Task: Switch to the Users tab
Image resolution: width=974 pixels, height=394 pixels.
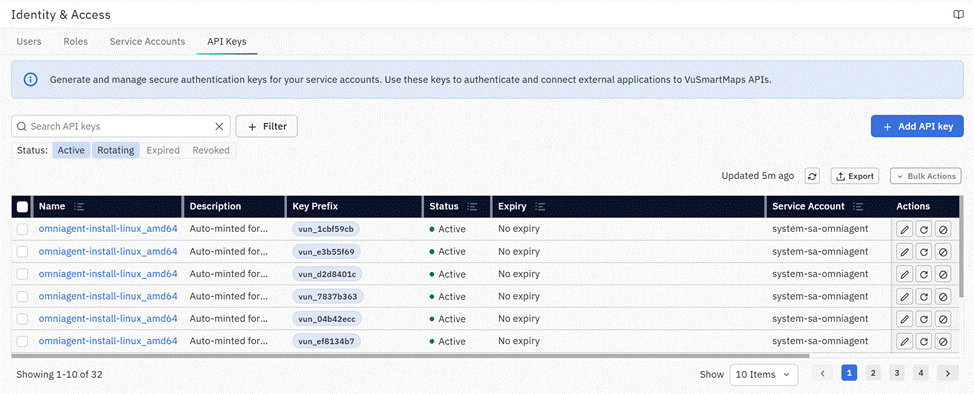Action: 29,42
